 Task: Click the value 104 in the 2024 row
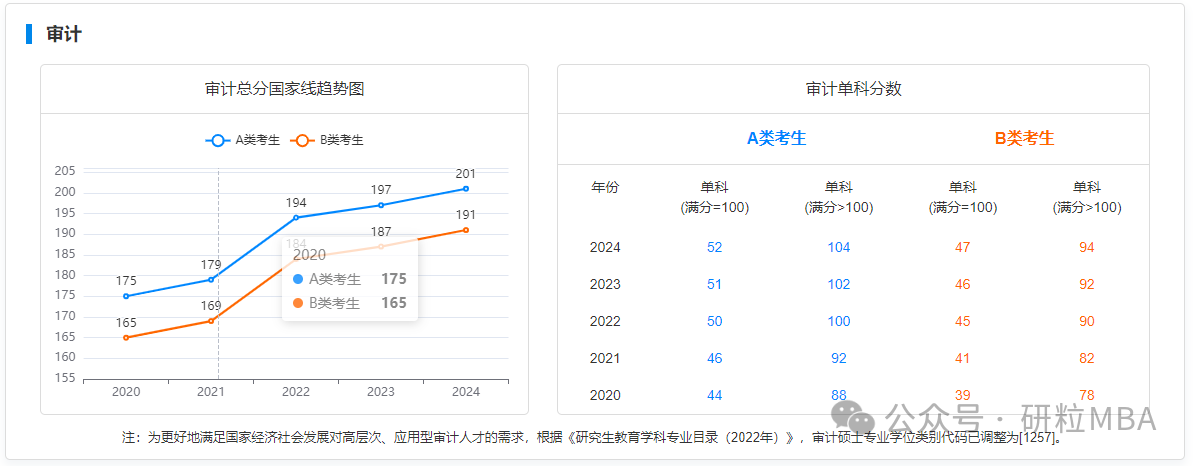[838, 247]
